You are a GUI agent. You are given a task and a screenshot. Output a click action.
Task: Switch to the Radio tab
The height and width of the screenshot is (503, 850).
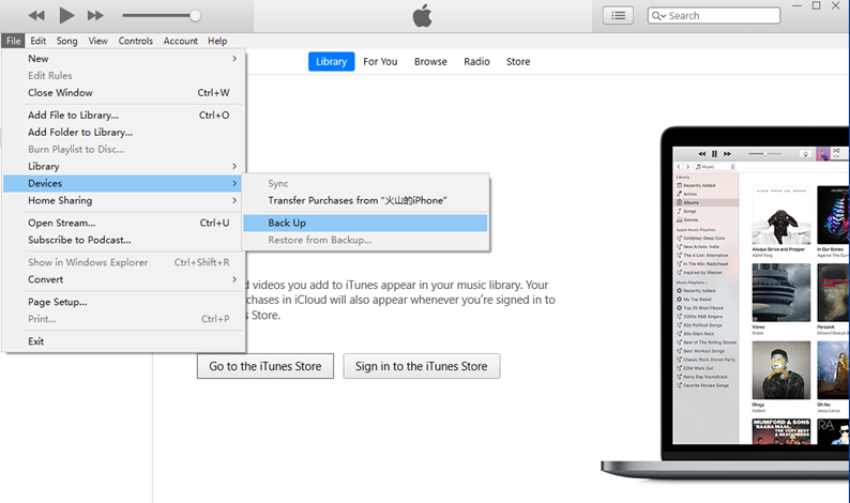(476, 62)
